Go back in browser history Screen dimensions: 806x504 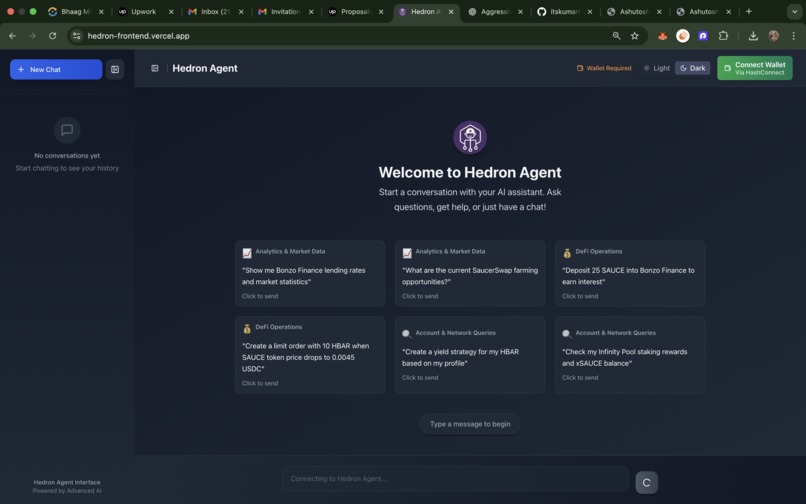tap(12, 36)
